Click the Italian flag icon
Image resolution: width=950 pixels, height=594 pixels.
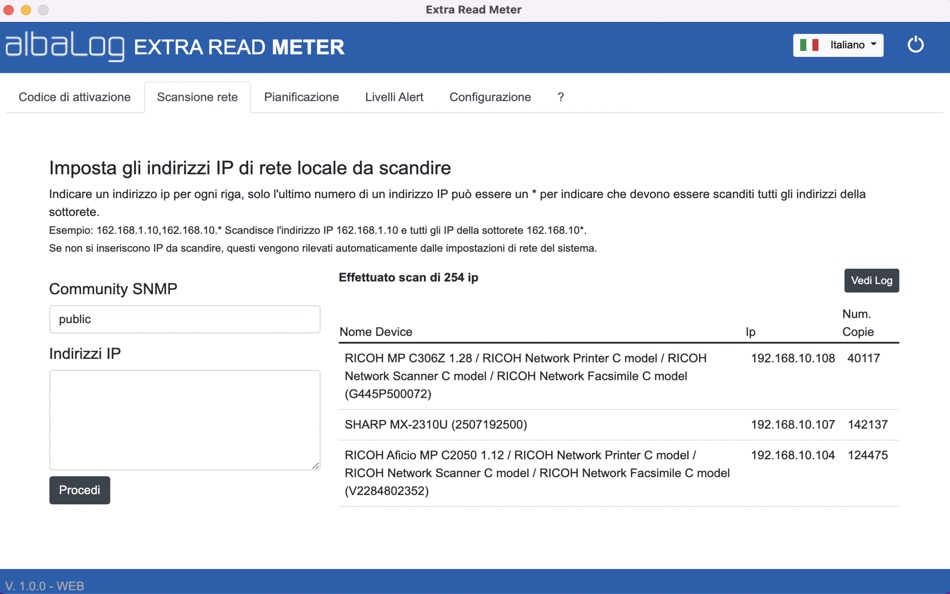click(809, 45)
